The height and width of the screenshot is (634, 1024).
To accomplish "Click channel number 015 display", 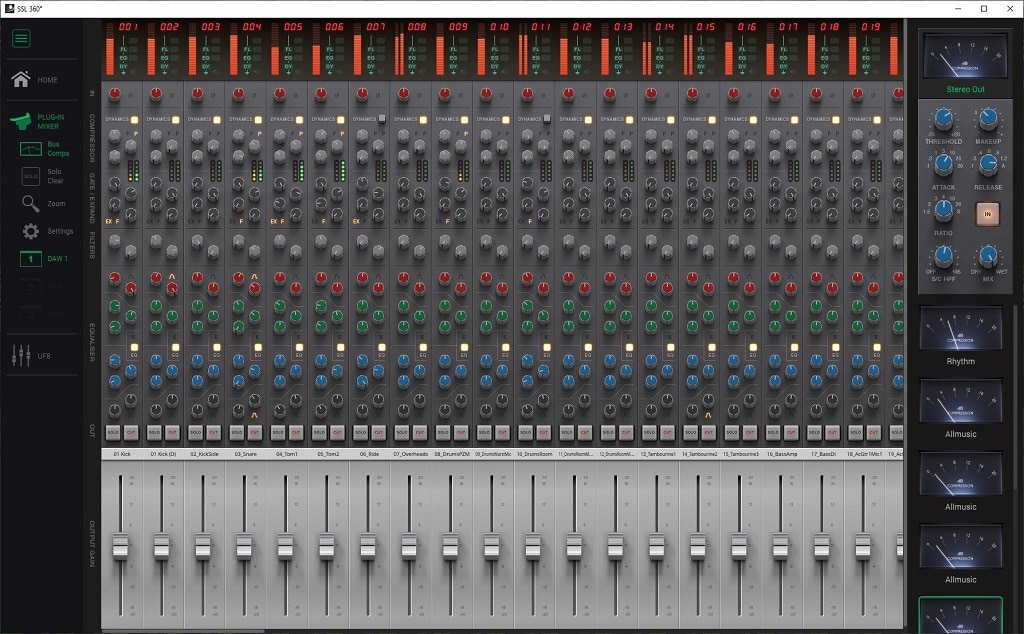I will point(705,27).
